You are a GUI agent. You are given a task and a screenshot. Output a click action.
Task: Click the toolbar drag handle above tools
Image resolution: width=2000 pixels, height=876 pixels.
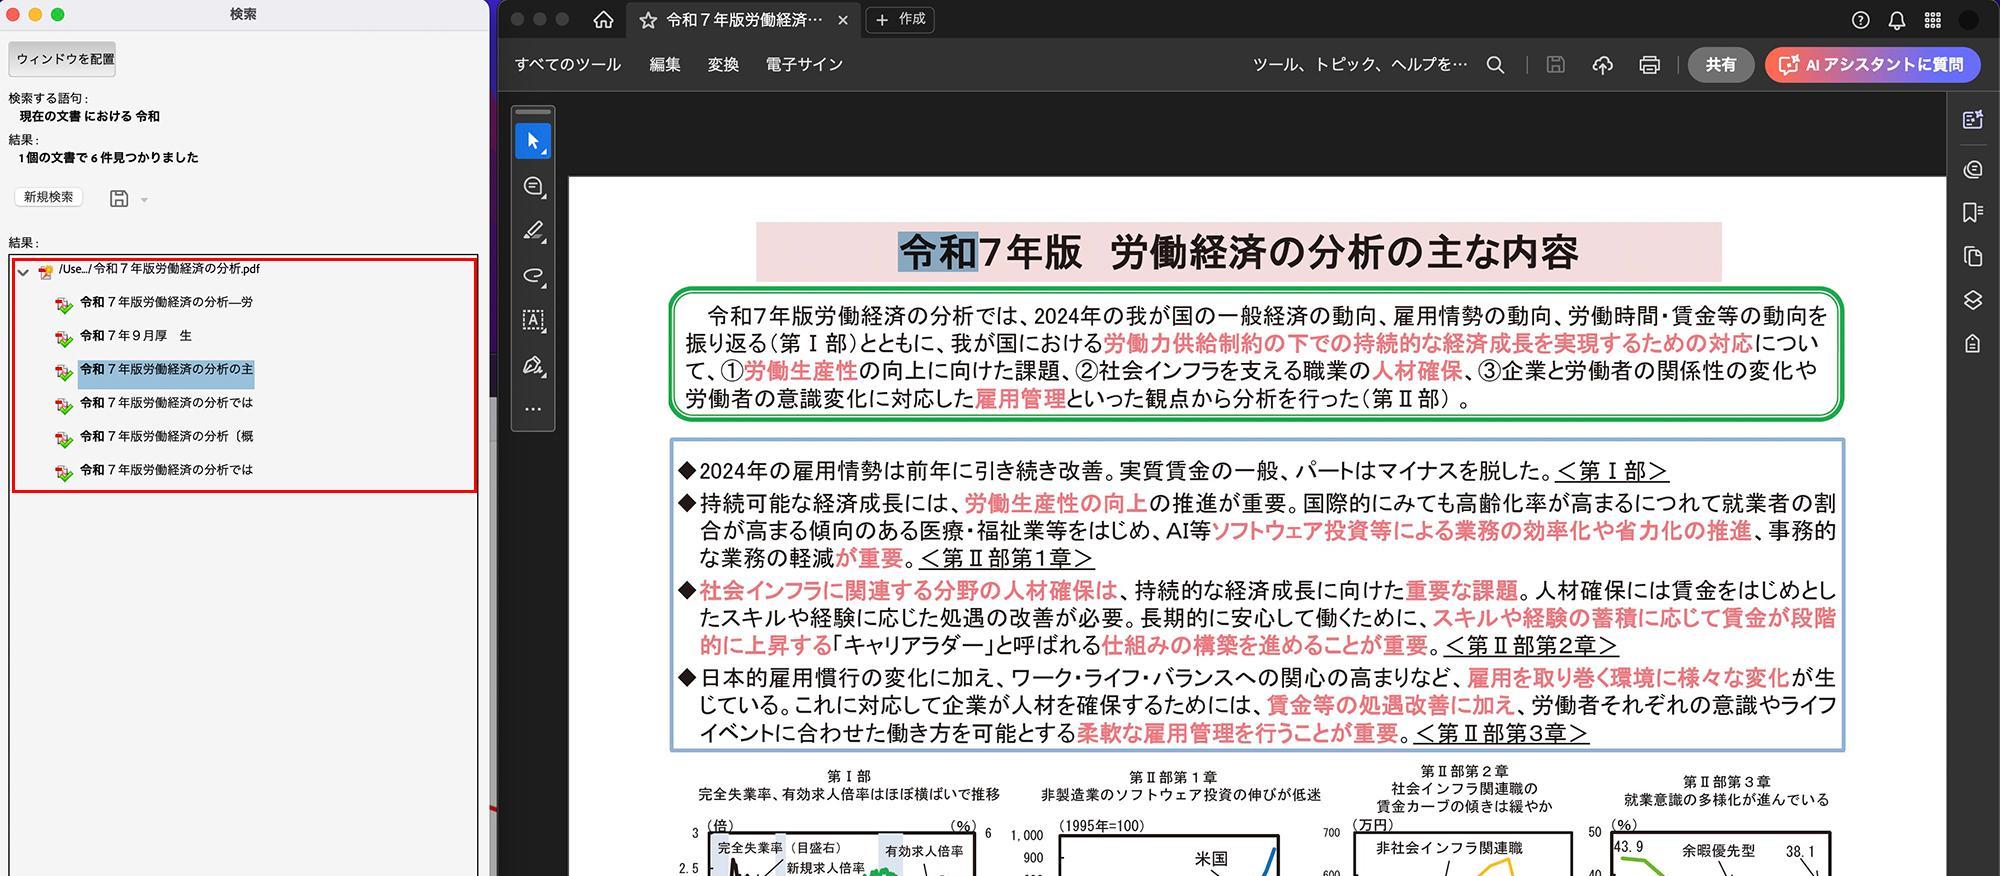click(533, 112)
